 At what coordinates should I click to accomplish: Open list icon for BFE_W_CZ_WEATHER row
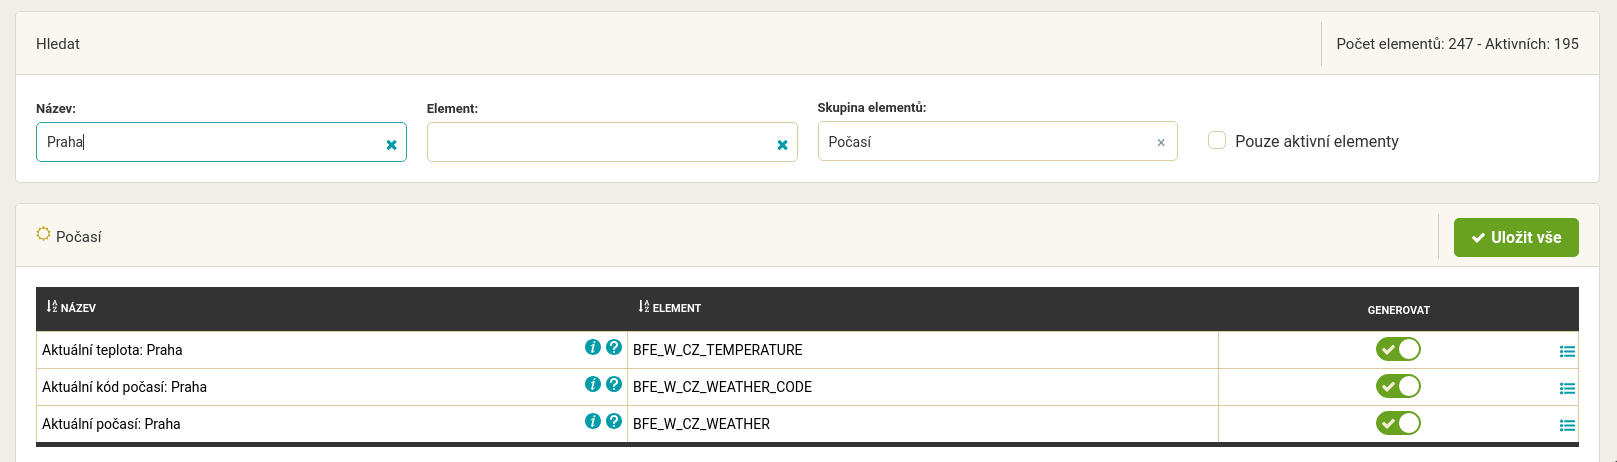[x=1567, y=425]
